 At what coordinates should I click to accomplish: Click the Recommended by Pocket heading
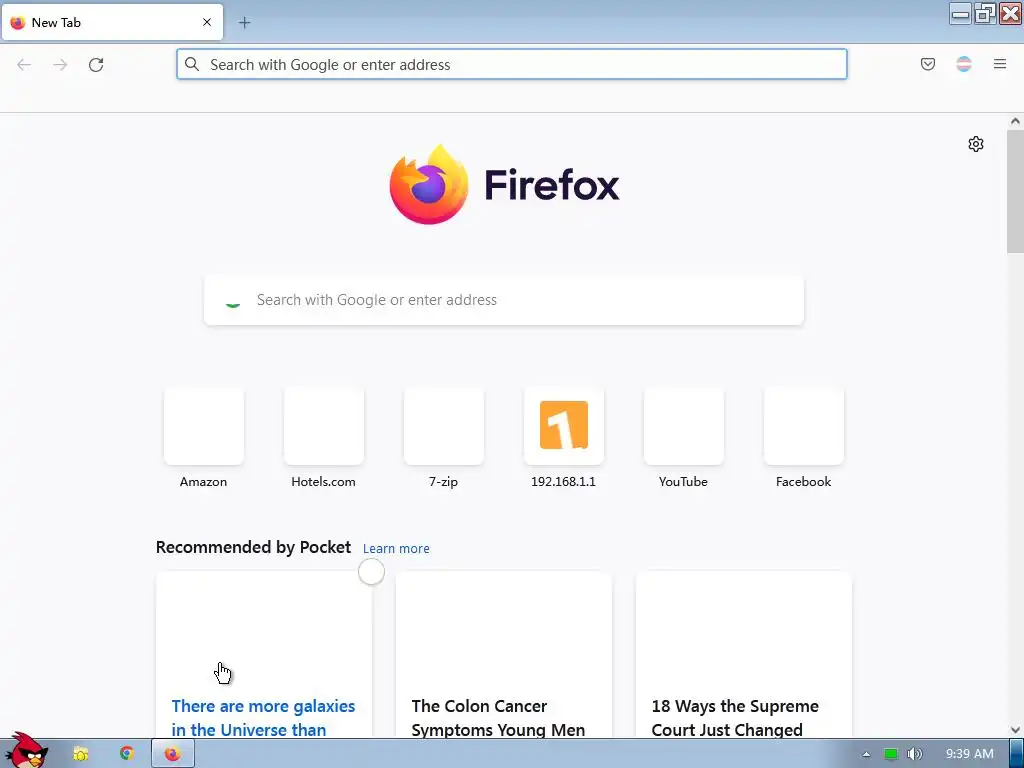click(253, 547)
